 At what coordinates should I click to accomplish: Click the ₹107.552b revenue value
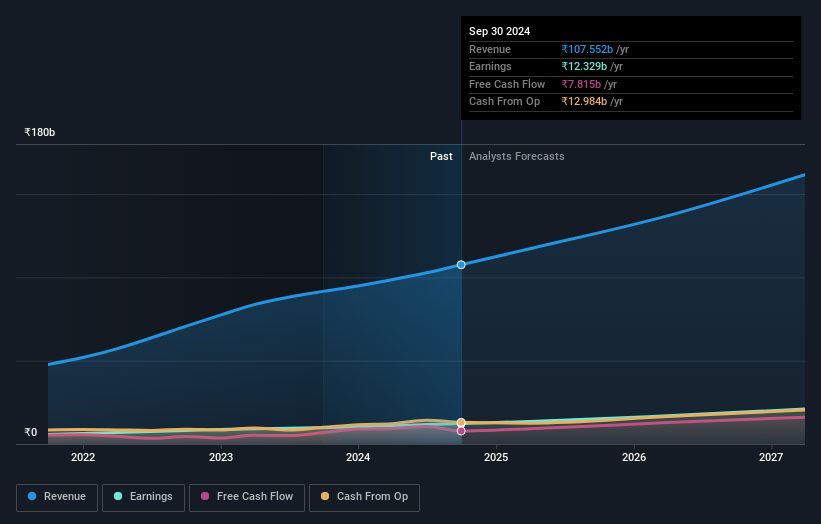[587, 49]
